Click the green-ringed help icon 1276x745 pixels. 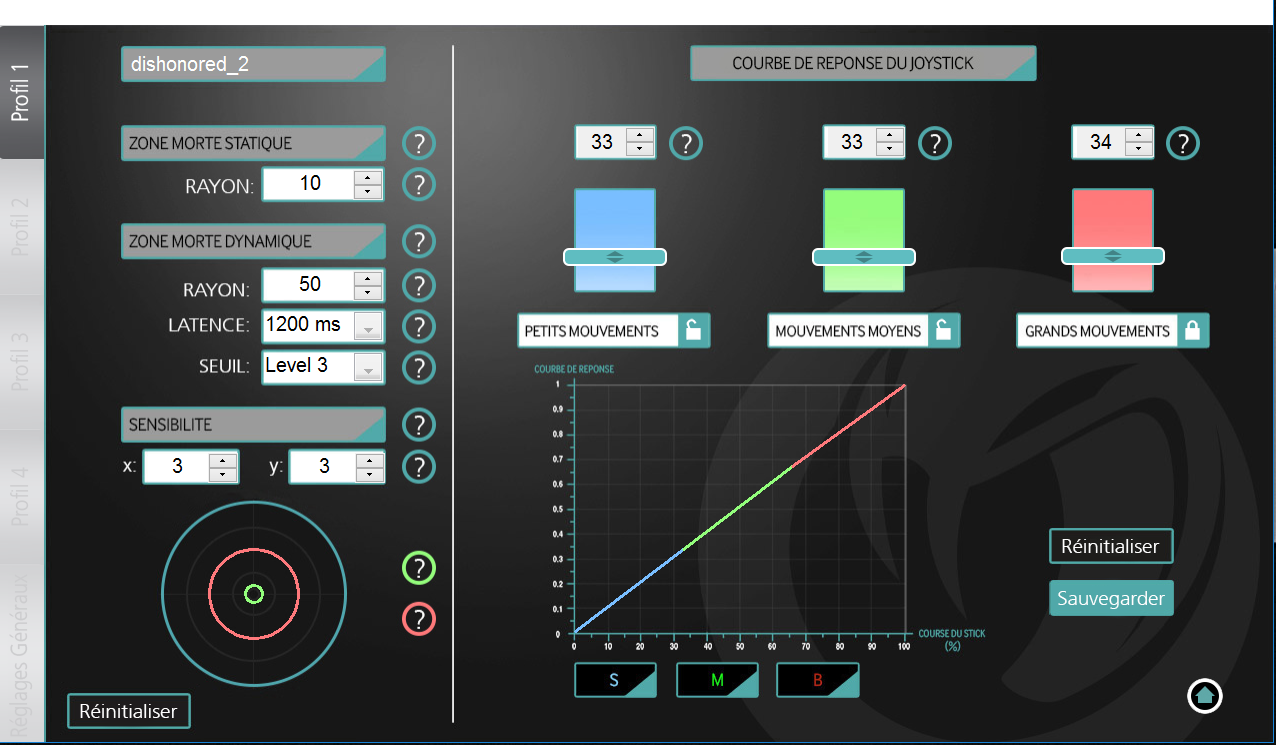point(419,569)
